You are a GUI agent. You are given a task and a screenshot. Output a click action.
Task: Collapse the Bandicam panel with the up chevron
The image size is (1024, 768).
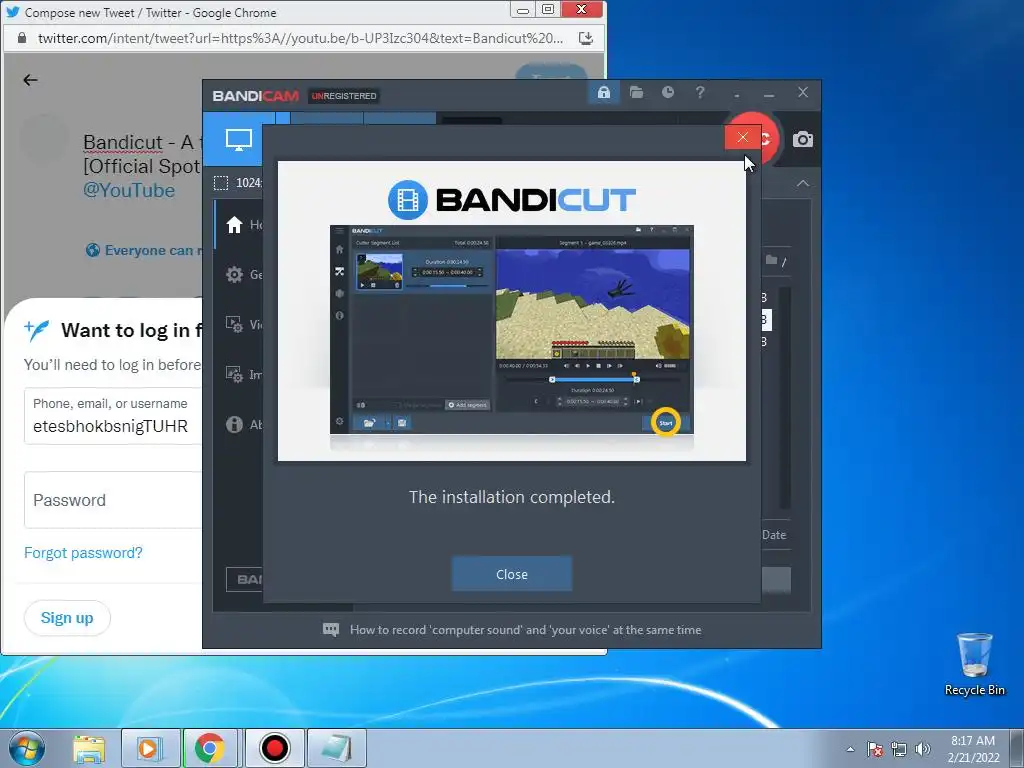pos(803,184)
